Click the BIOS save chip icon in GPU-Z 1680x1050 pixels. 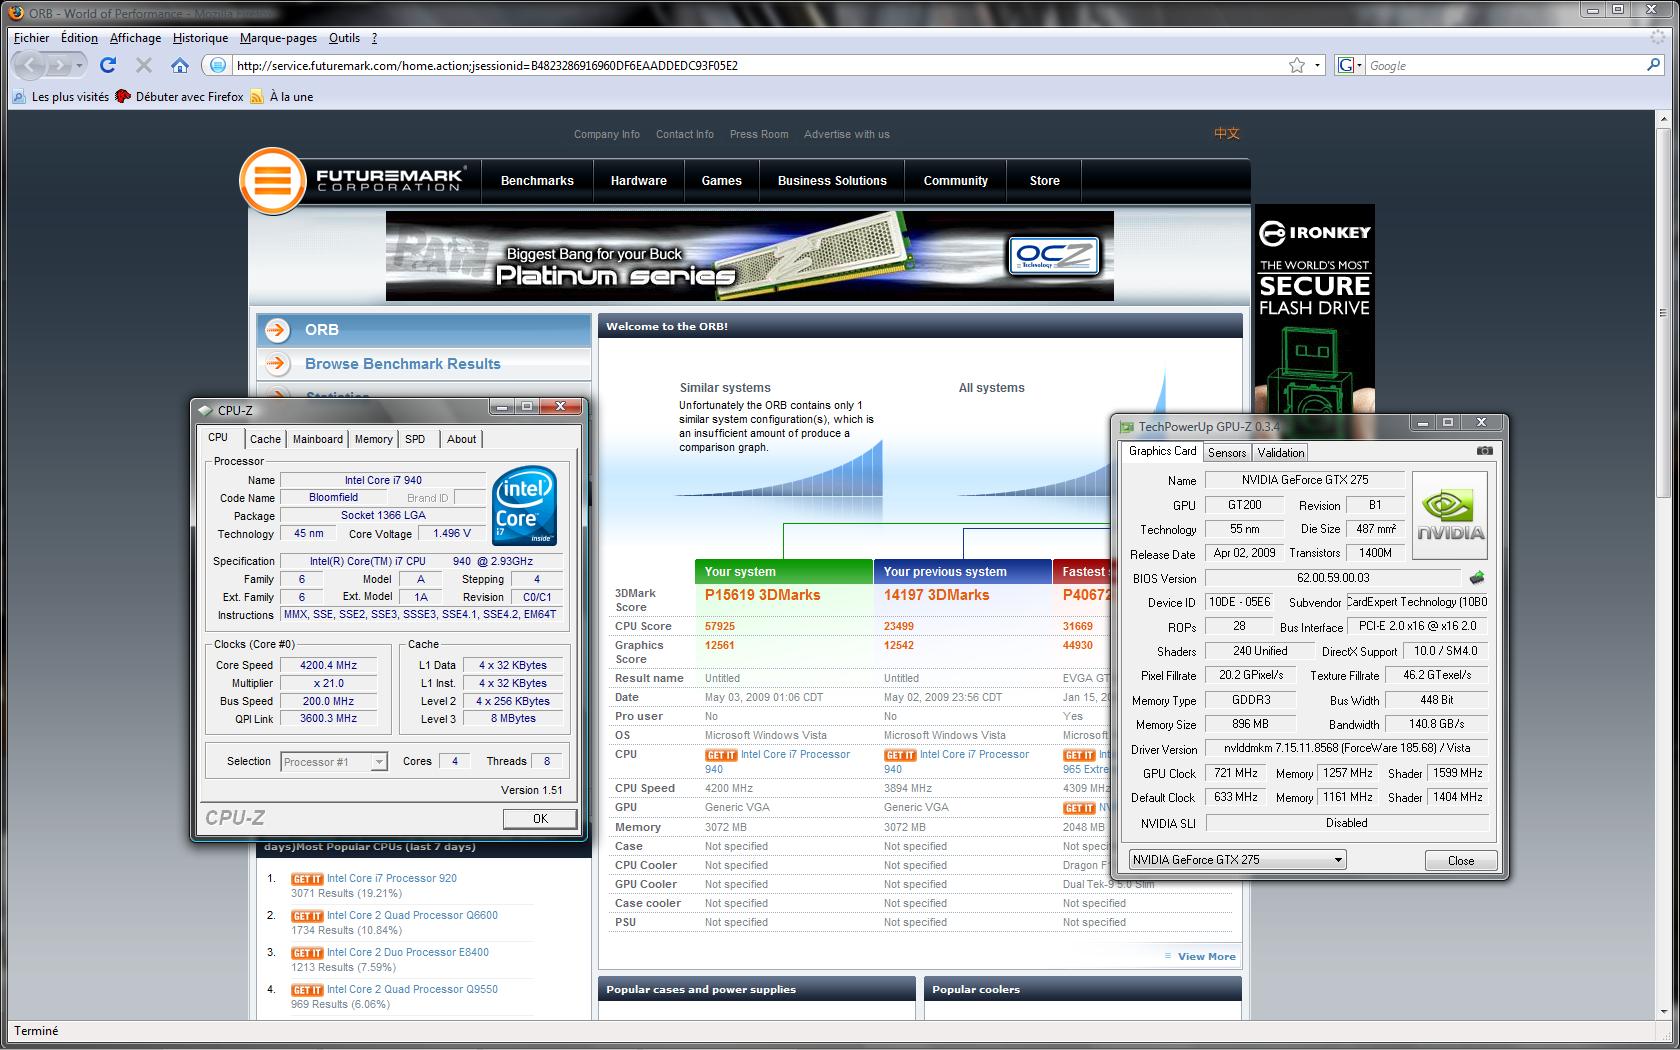(1476, 578)
